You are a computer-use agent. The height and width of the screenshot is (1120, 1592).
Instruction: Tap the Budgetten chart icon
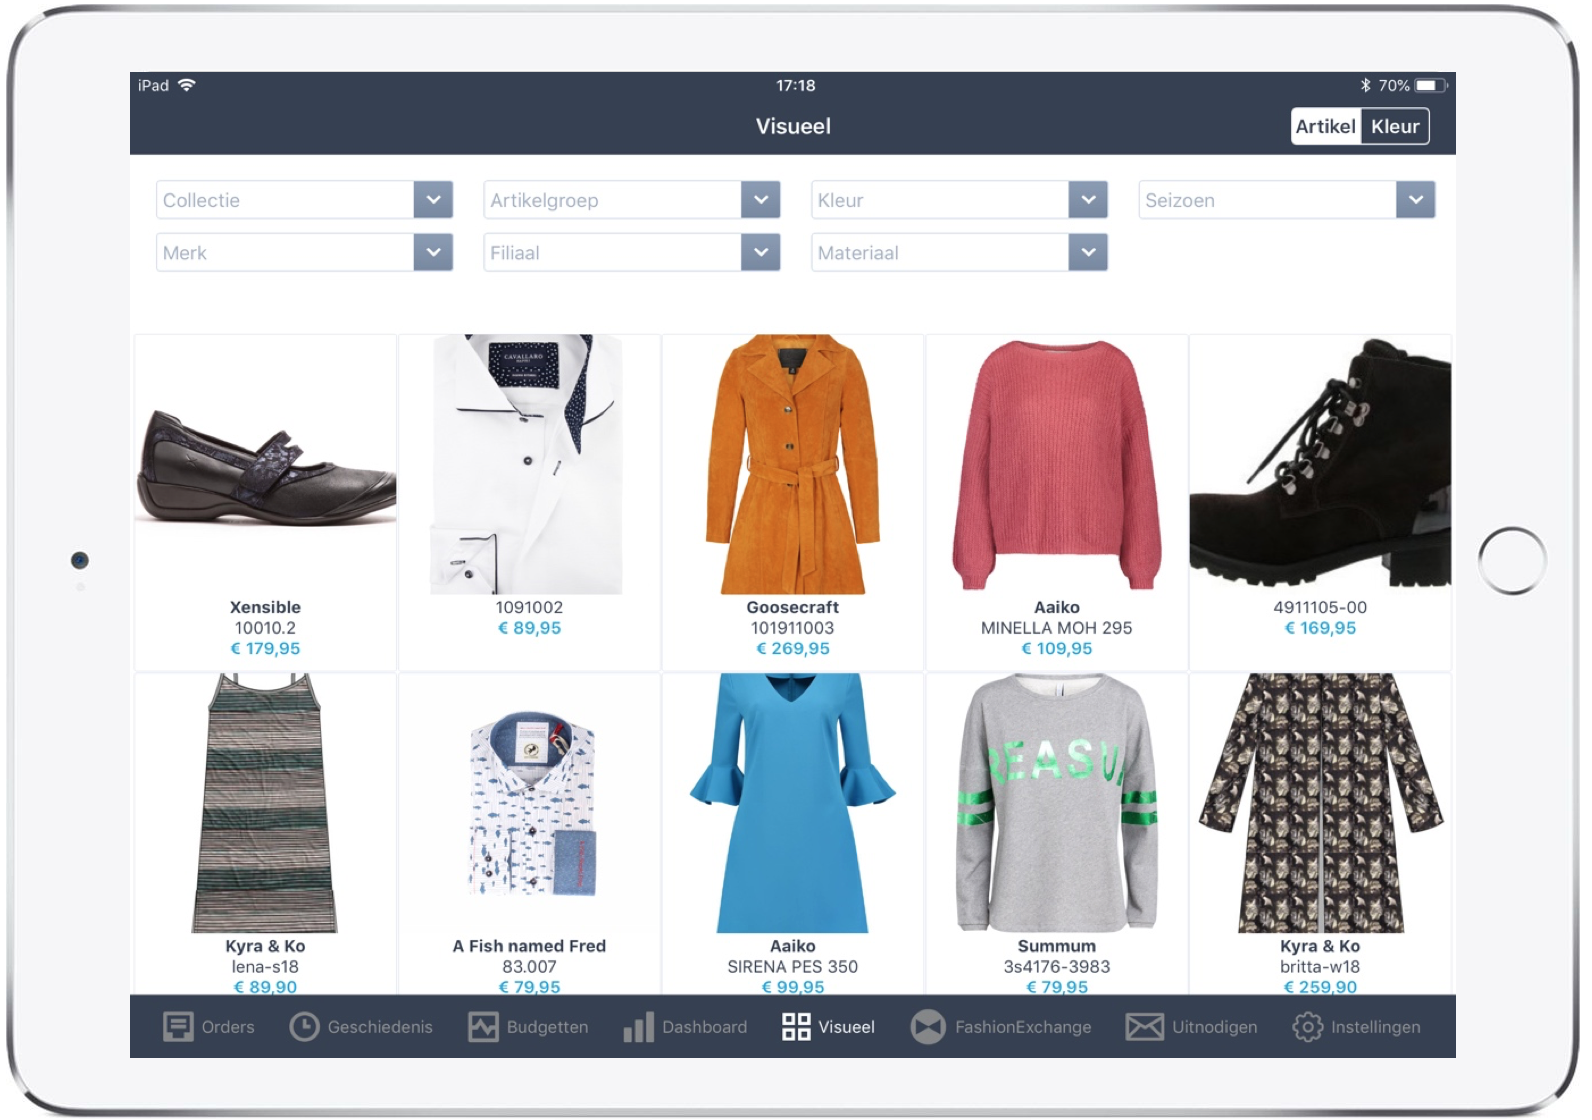(483, 1027)
